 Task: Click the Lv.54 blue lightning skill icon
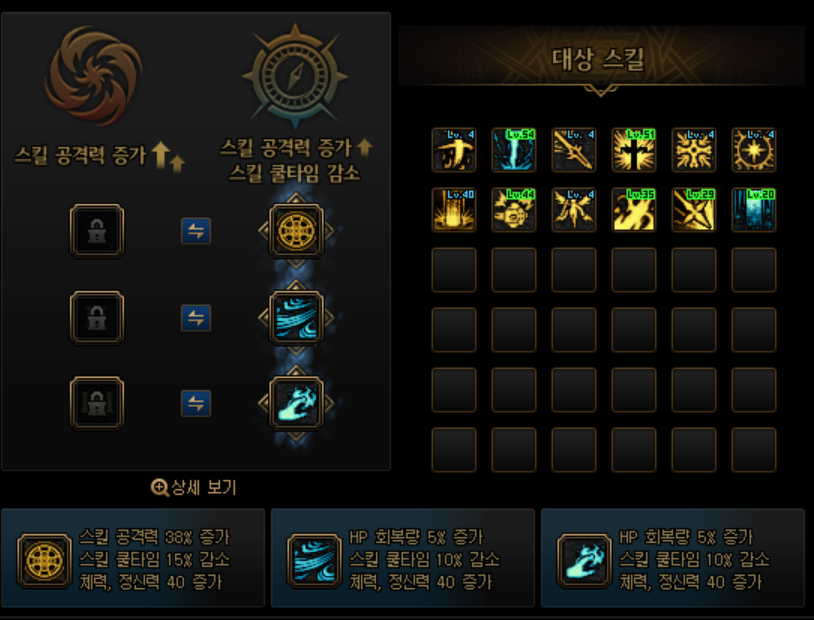click(514, 150)
